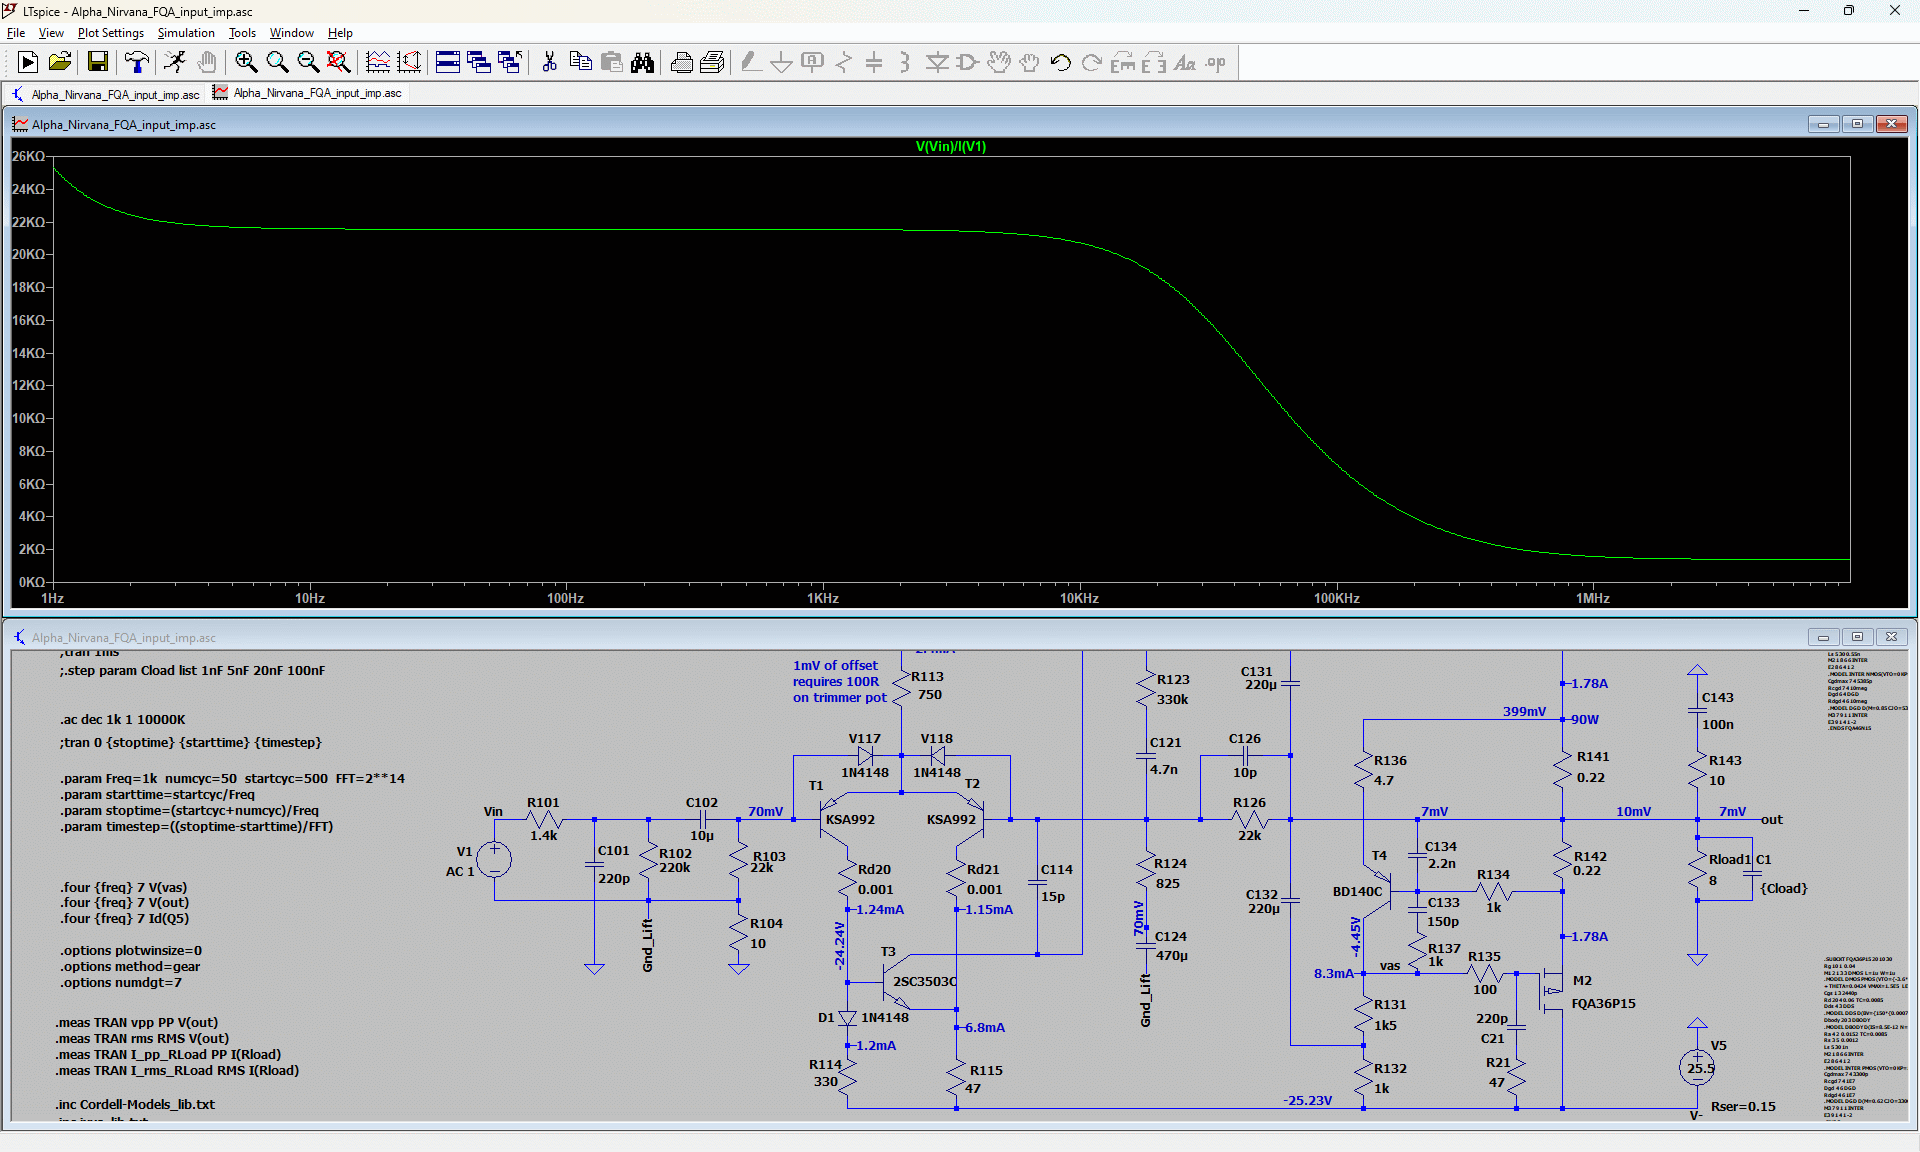Image resolution: width=1920 pixels, height=1152 pixels.
Task: Cascade windows via toolbar icon
Action: tap(479, 62)
